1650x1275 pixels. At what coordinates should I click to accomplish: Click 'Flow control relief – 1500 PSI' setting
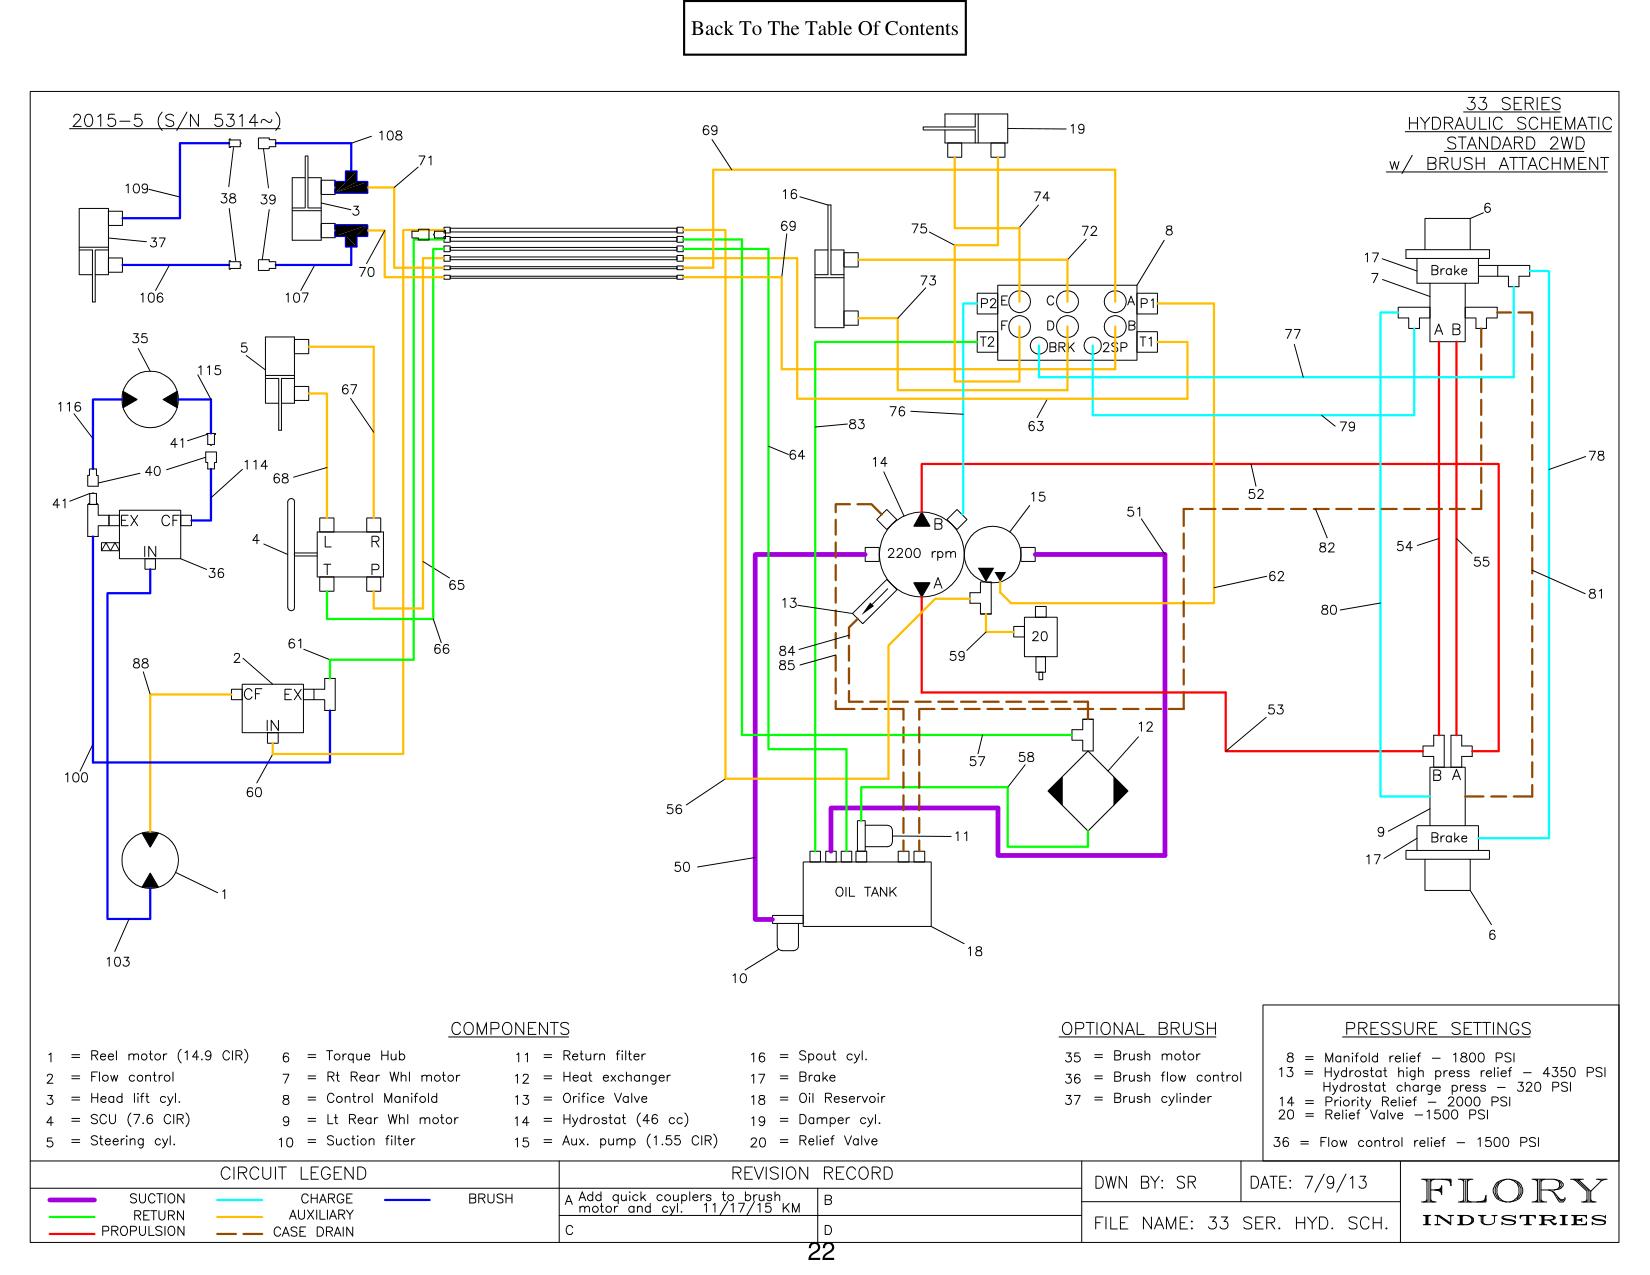pos(1406,1142)
